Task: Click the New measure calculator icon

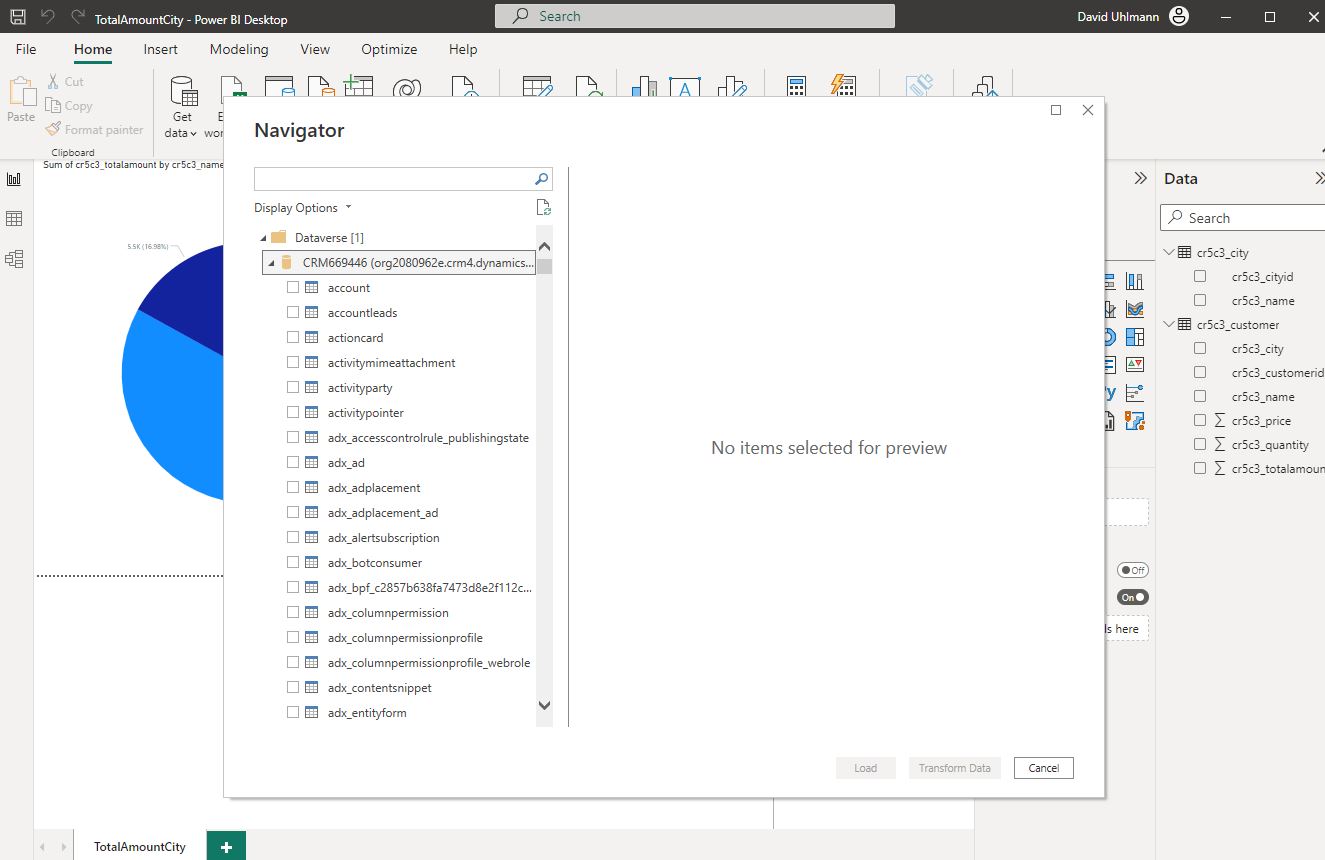Action: 796,87
